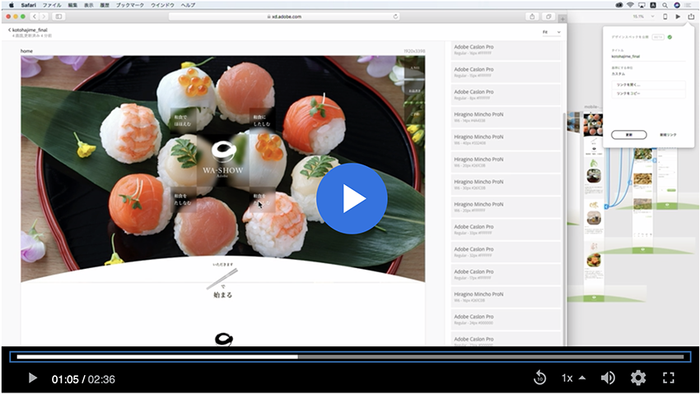
Task: Open the Safari menu
Action: coord(29,5)
